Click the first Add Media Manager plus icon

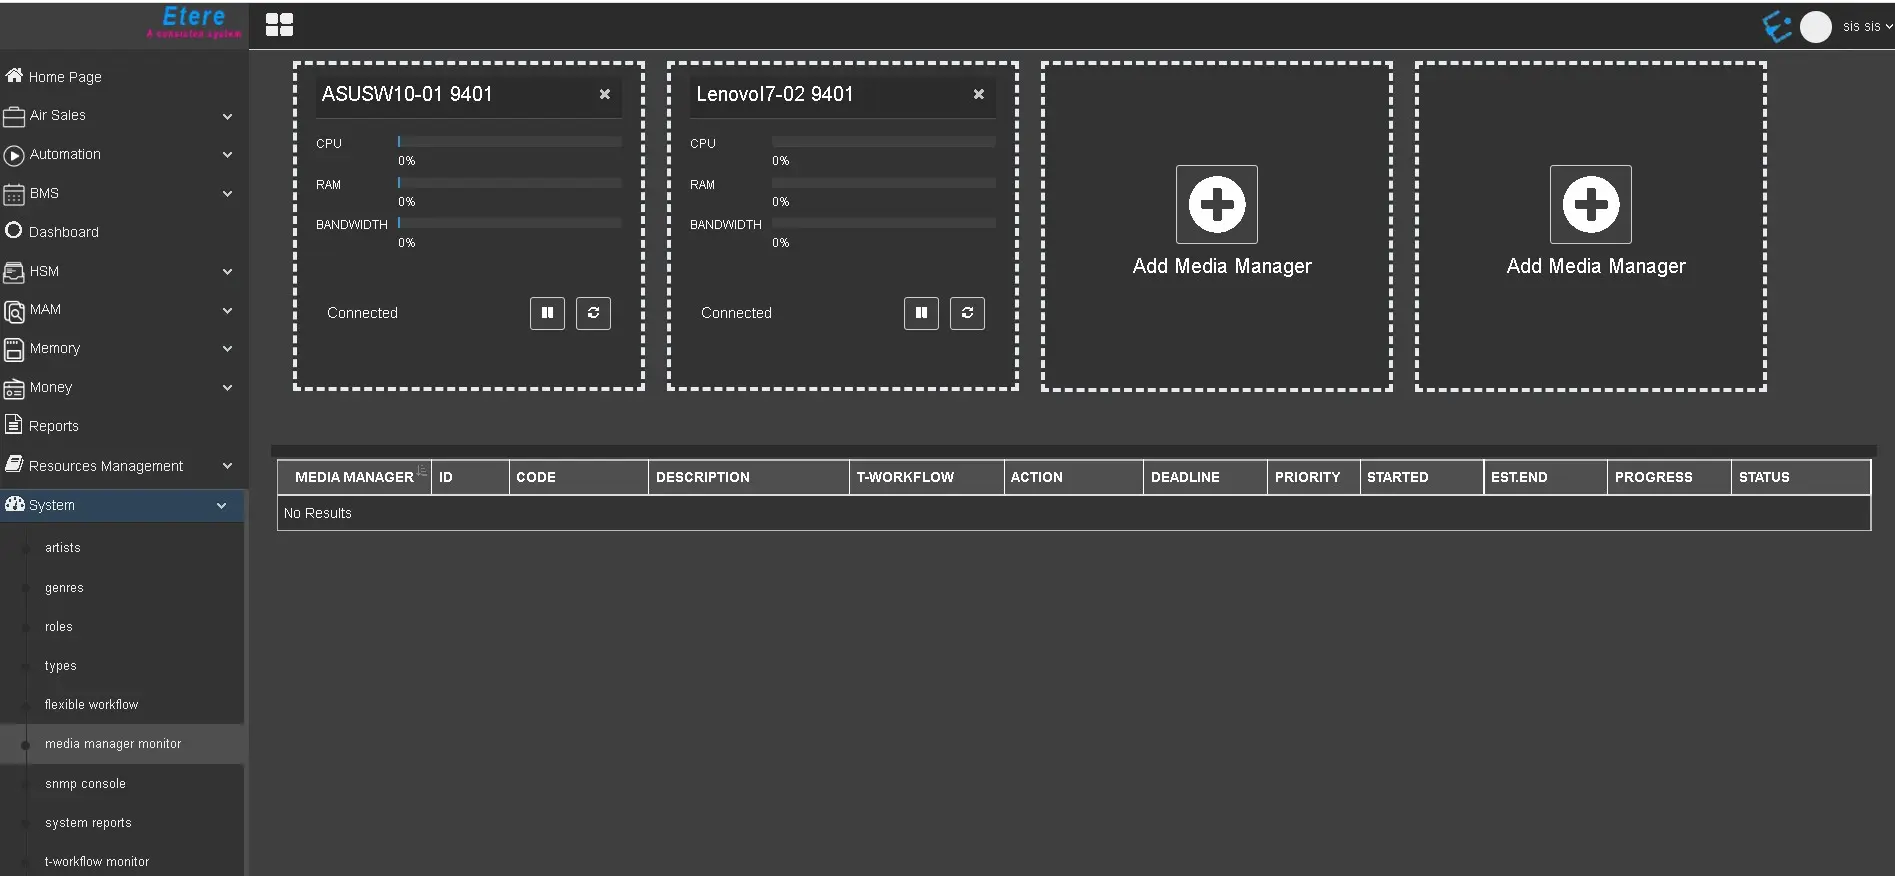point(1216,205)
